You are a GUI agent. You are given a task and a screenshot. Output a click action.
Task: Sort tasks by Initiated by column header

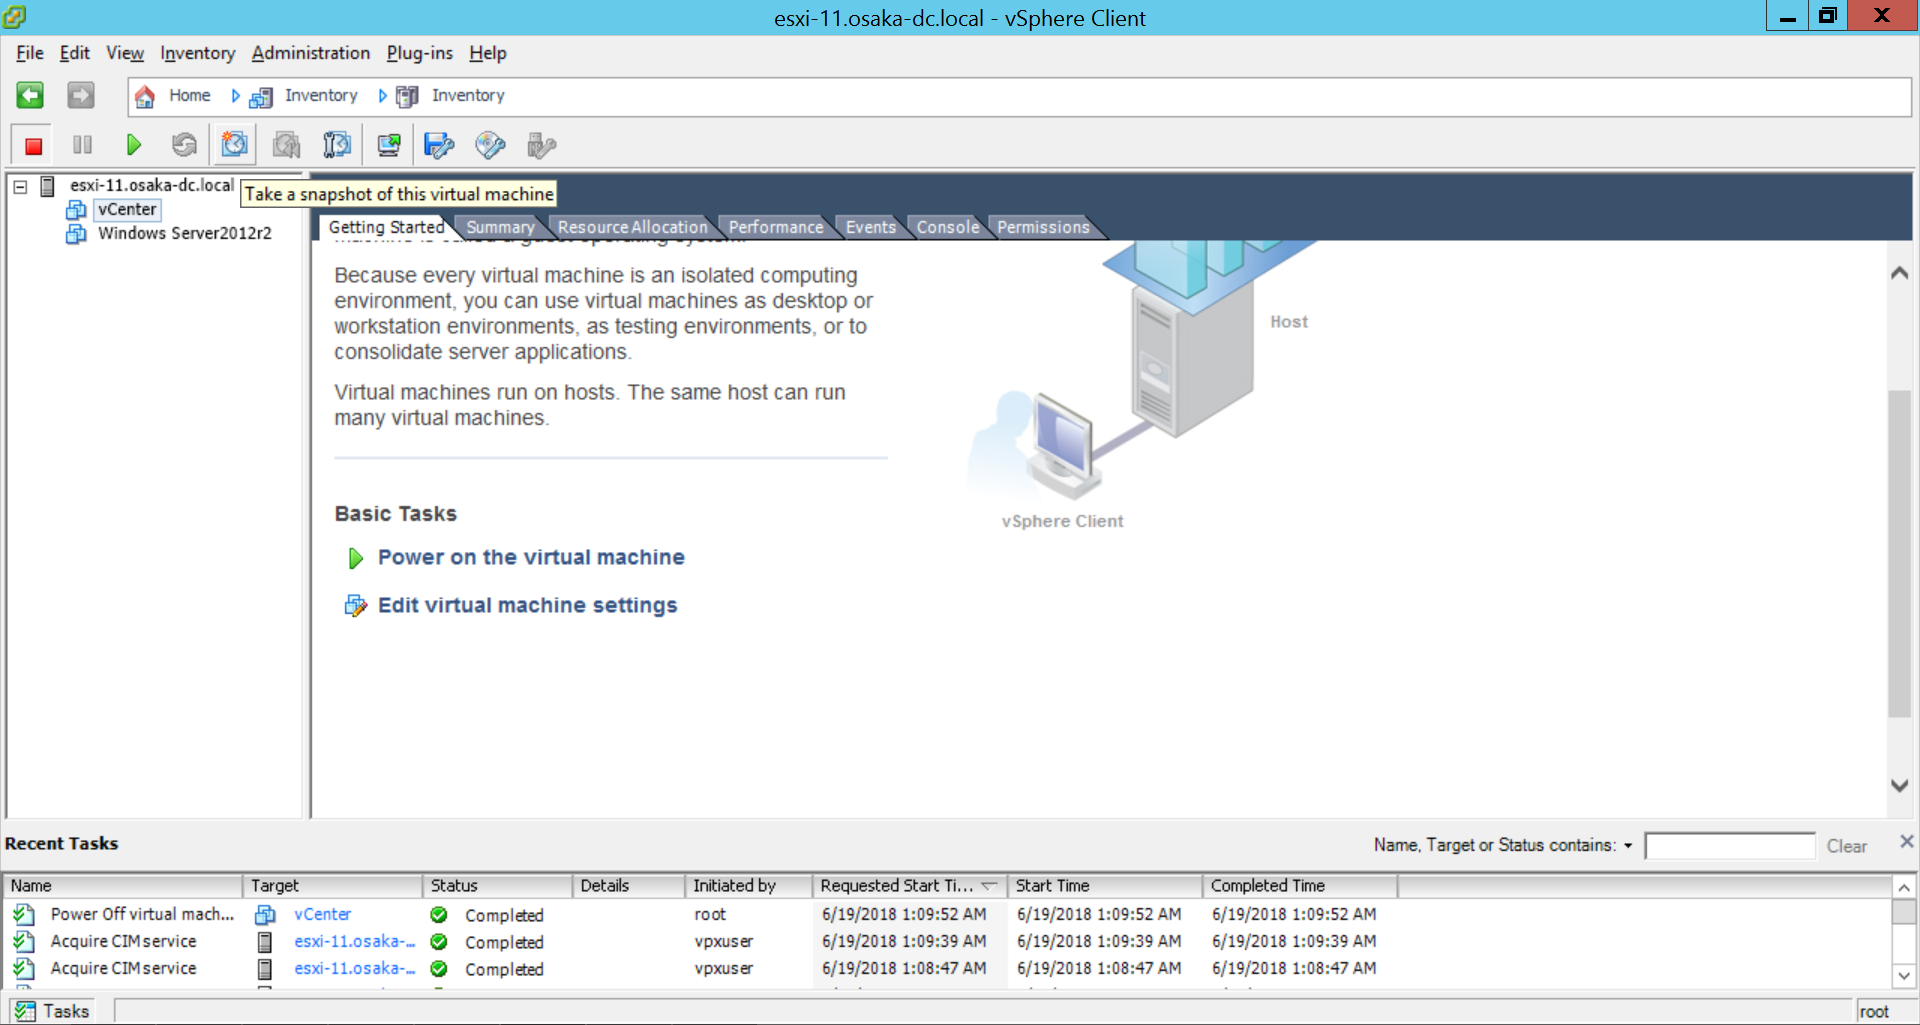[x=748, y=886]
